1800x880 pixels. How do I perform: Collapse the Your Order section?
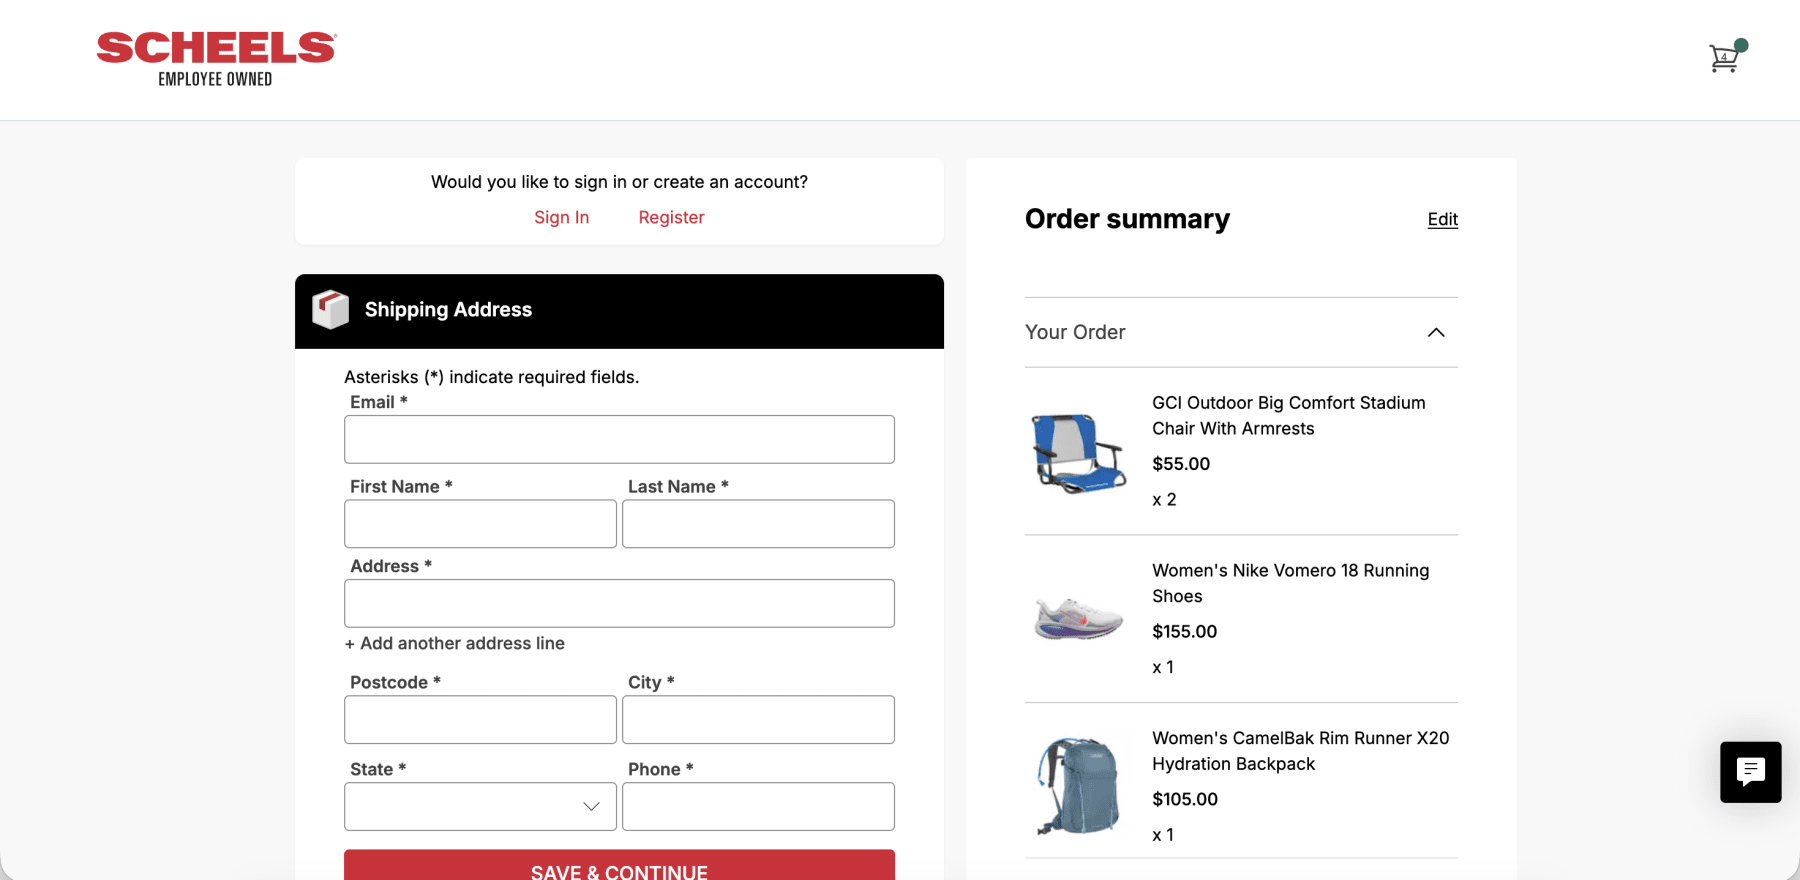point(1437,332)
